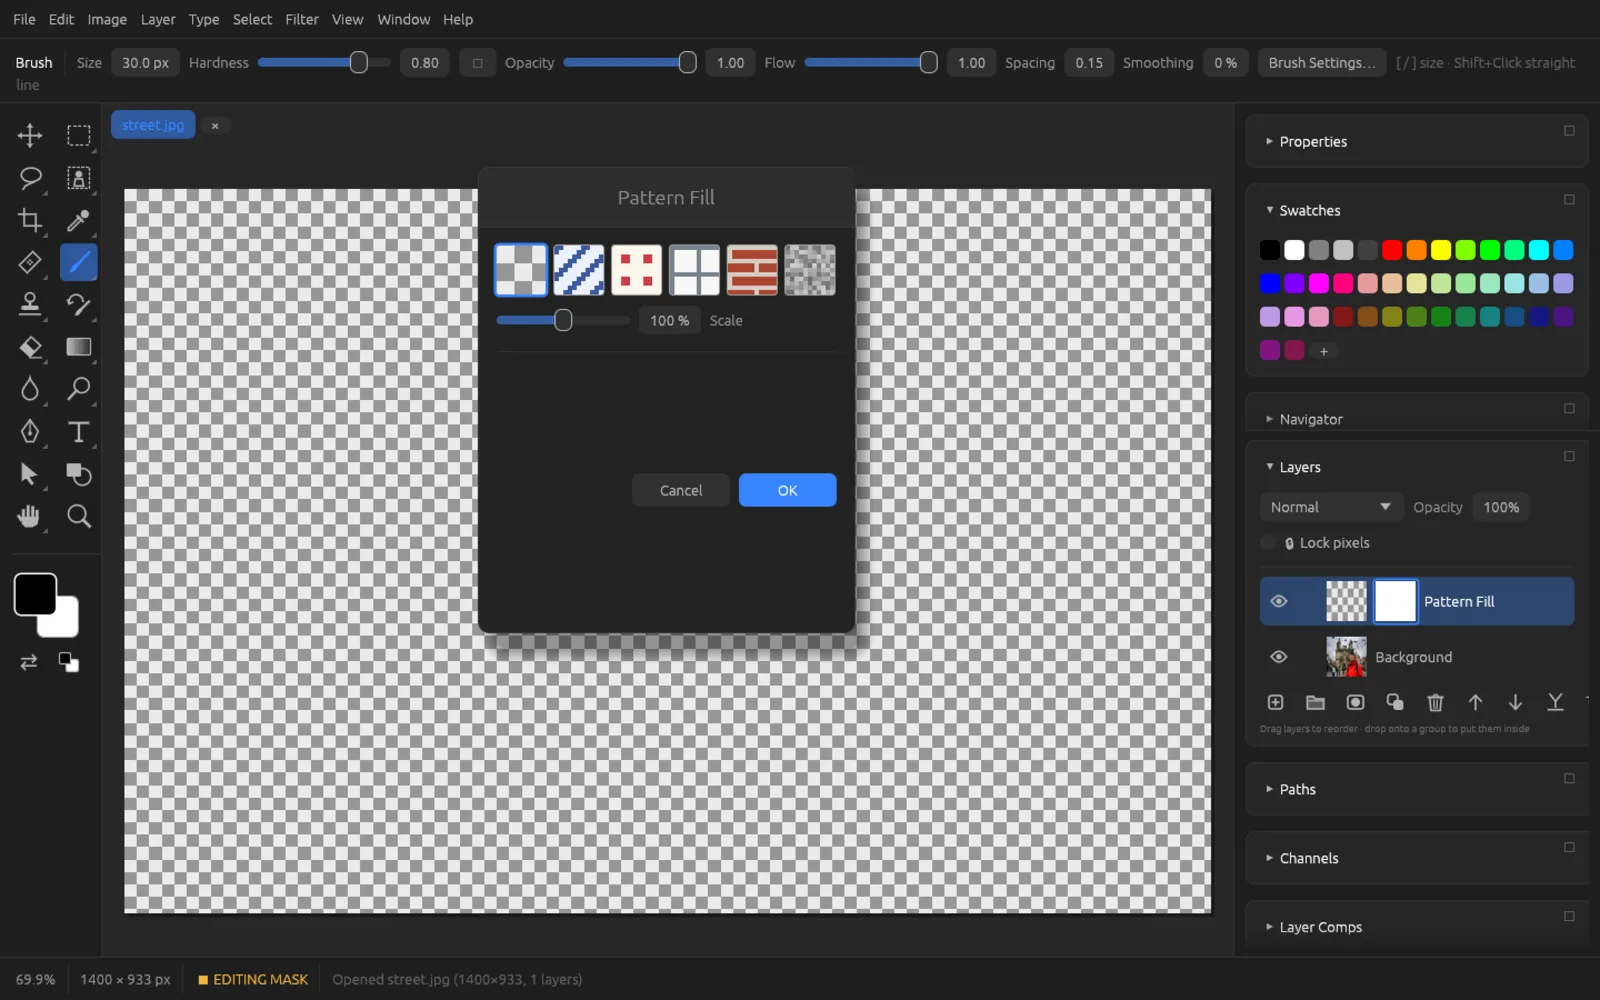Image resolution: width=1600 pixels, height=1000 pixels.
Task: Add a new swatch with plus button
Action: tap(1324, 351)
